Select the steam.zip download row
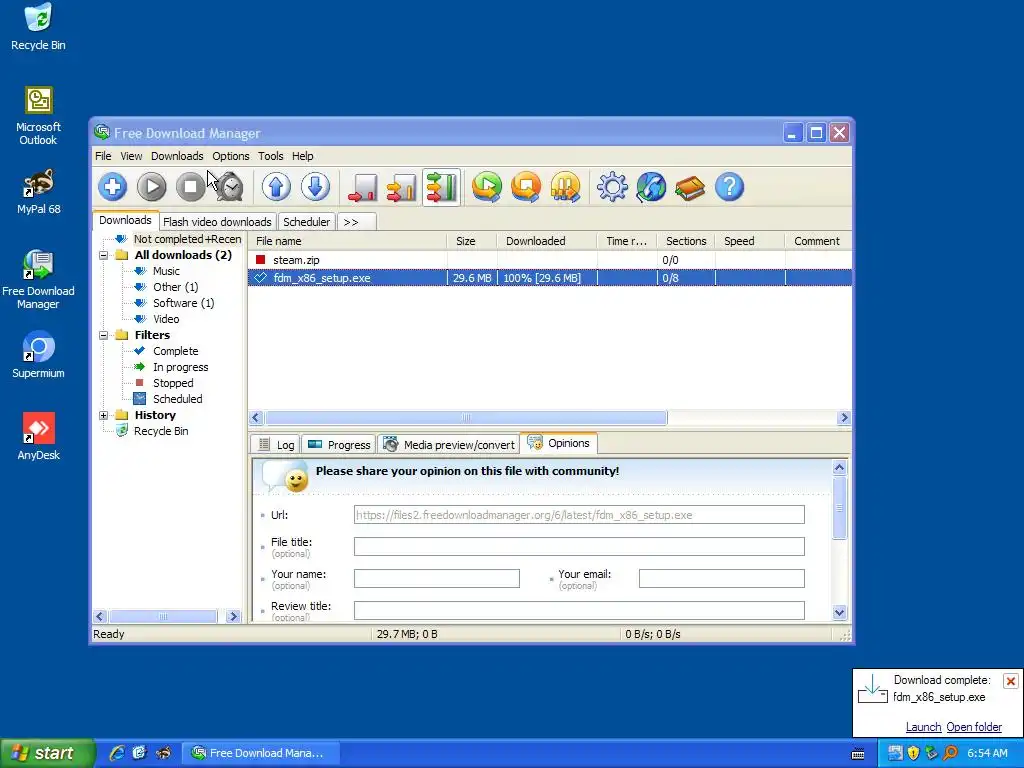Viewport: 1024px width, 768px height. click(549, 260)
